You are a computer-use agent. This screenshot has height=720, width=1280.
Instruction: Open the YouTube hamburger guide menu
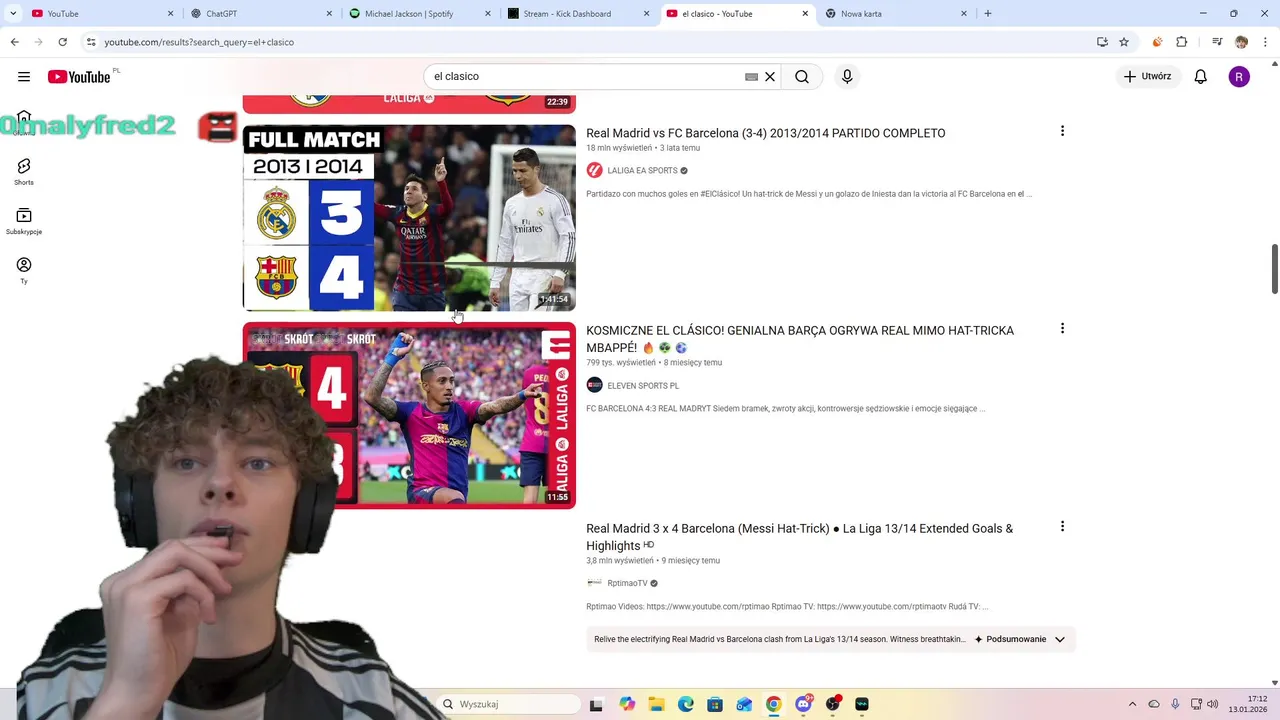point(24,77)
